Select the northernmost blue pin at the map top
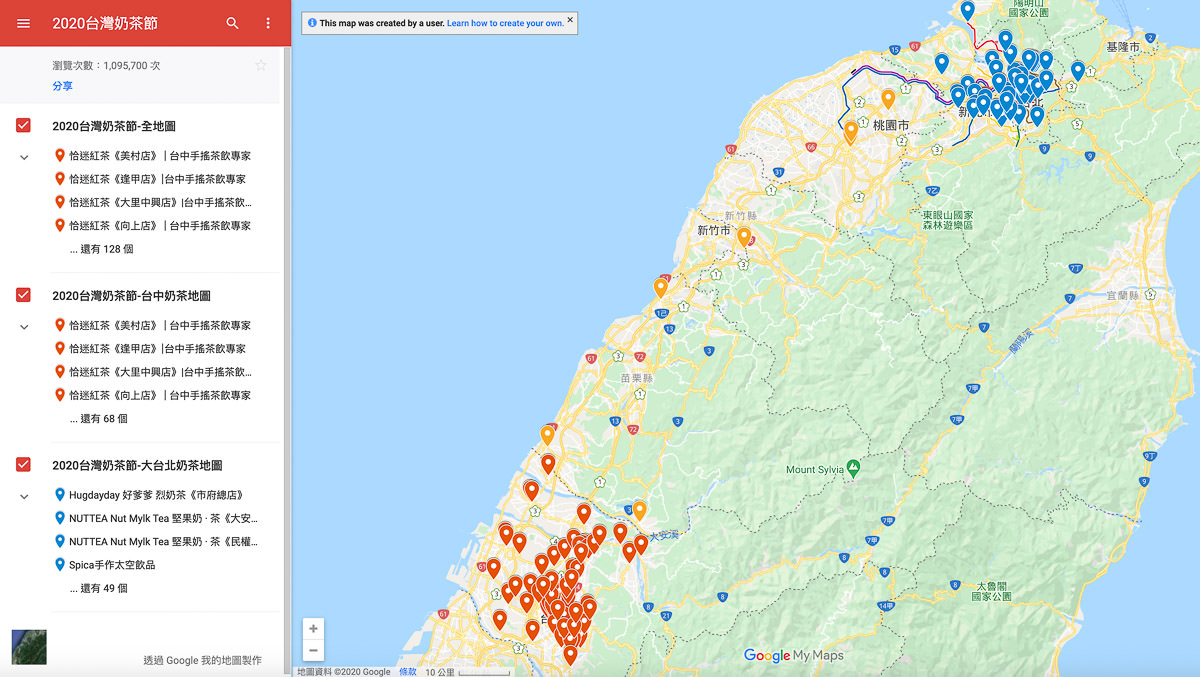The image size is (1200, 677). [x=967, y=11]
